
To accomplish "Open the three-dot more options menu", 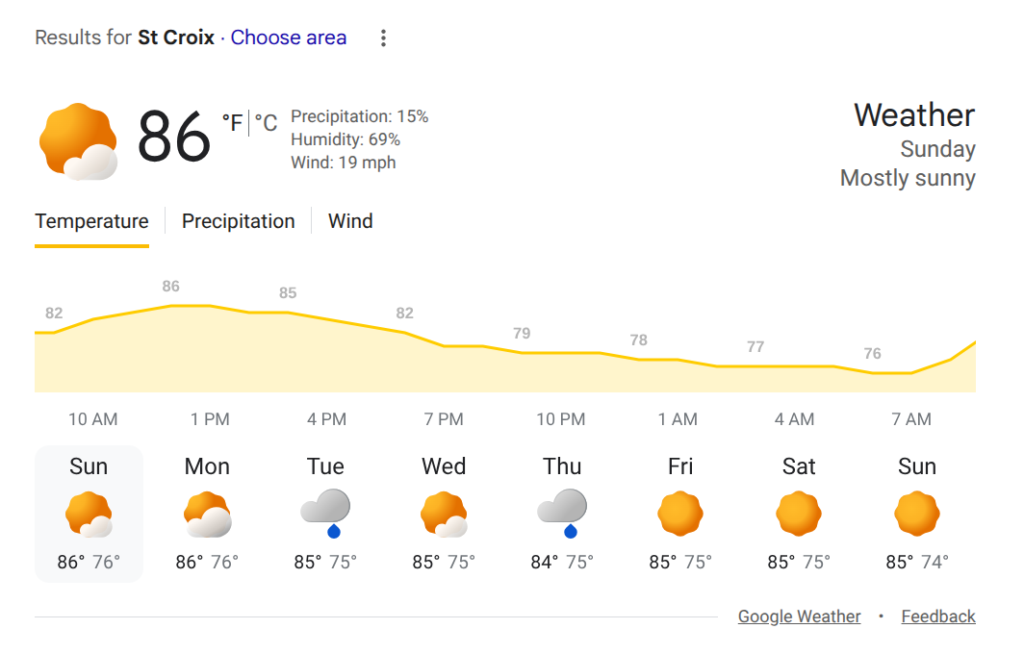I will 383,38.
